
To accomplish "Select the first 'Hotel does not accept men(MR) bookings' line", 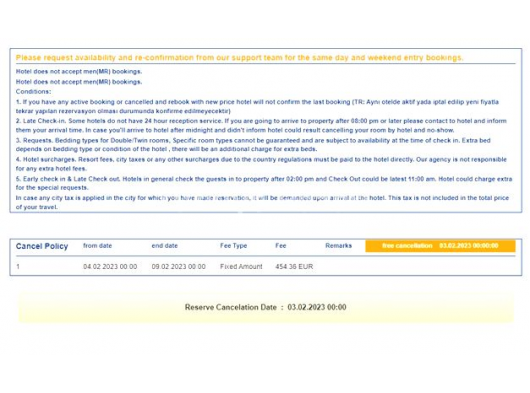I will (79, 72).
